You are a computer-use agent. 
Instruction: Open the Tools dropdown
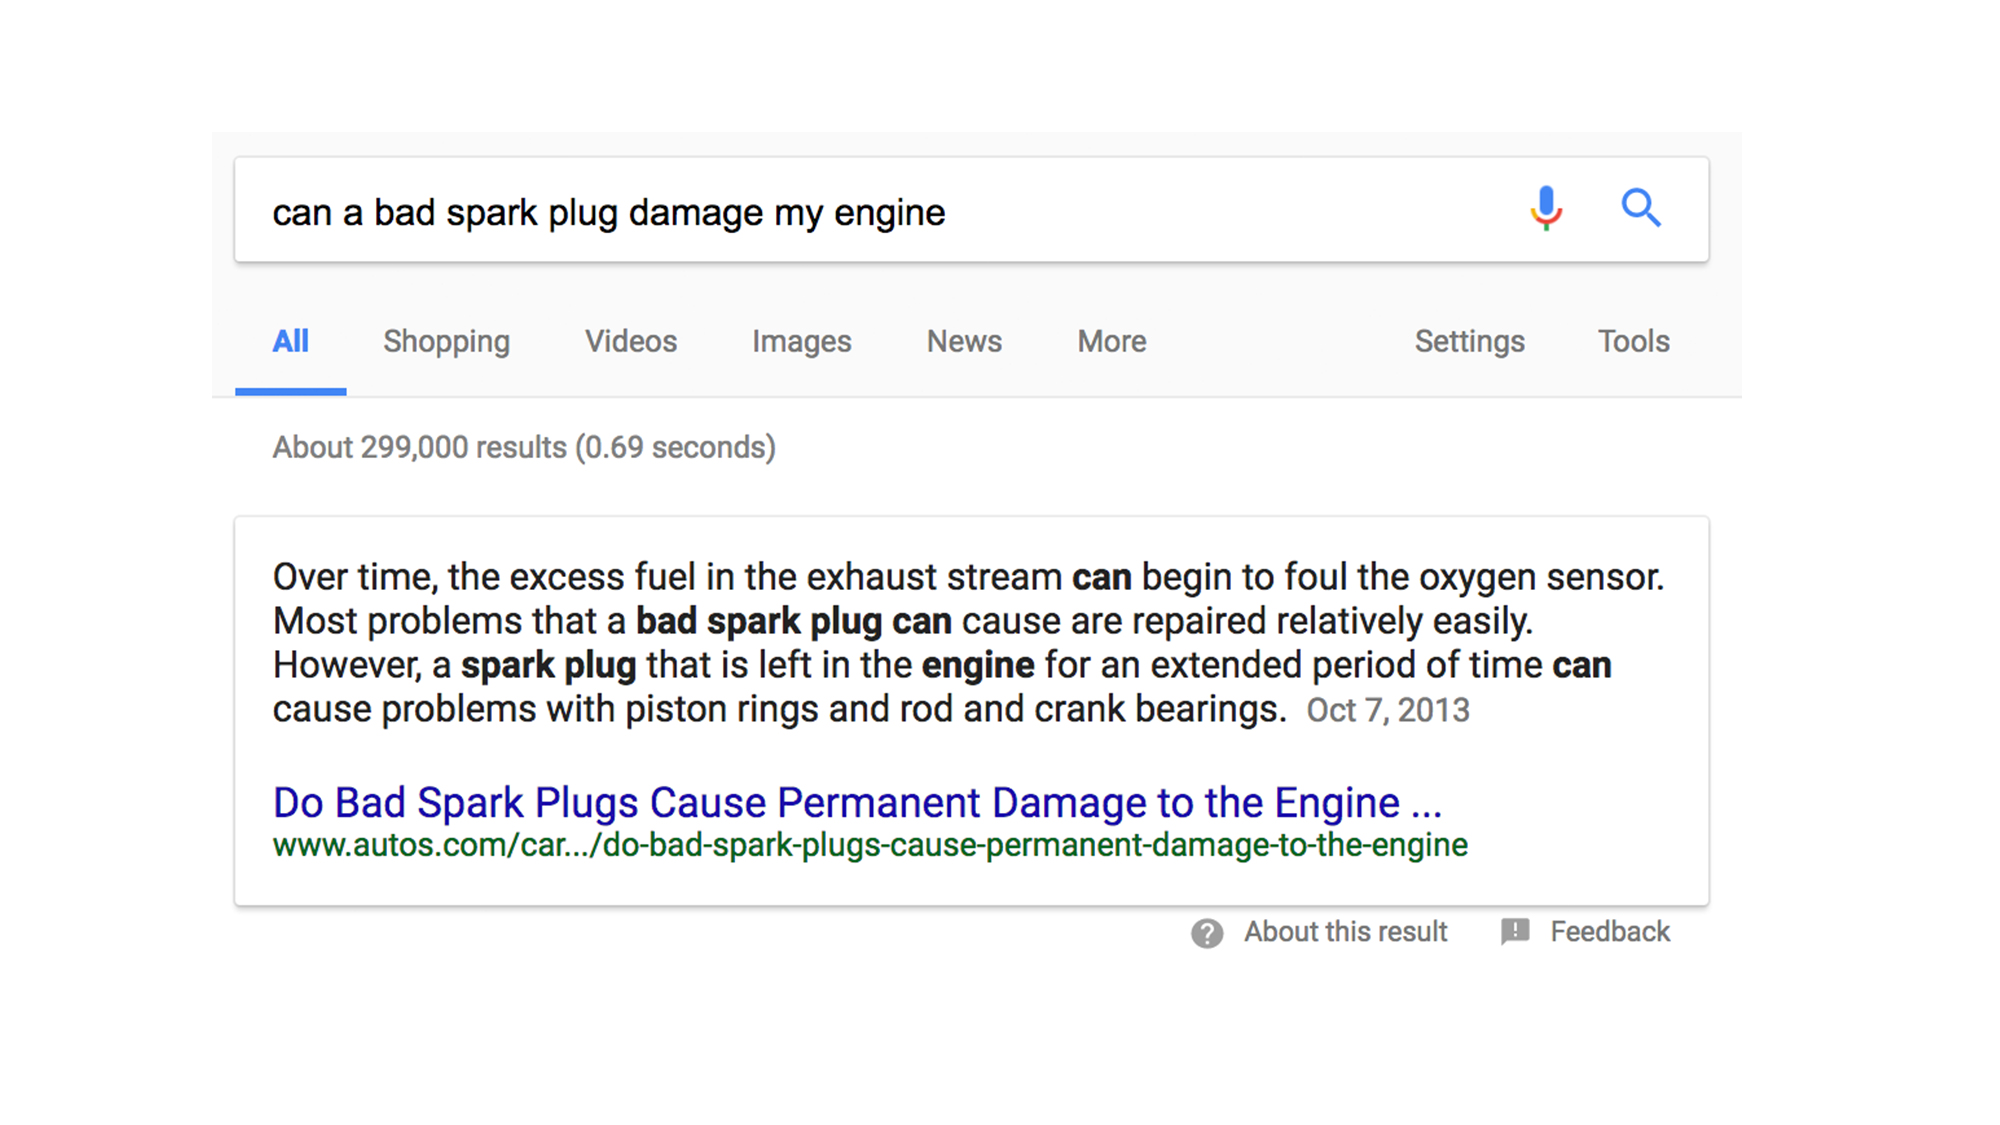pos(1632,341)
